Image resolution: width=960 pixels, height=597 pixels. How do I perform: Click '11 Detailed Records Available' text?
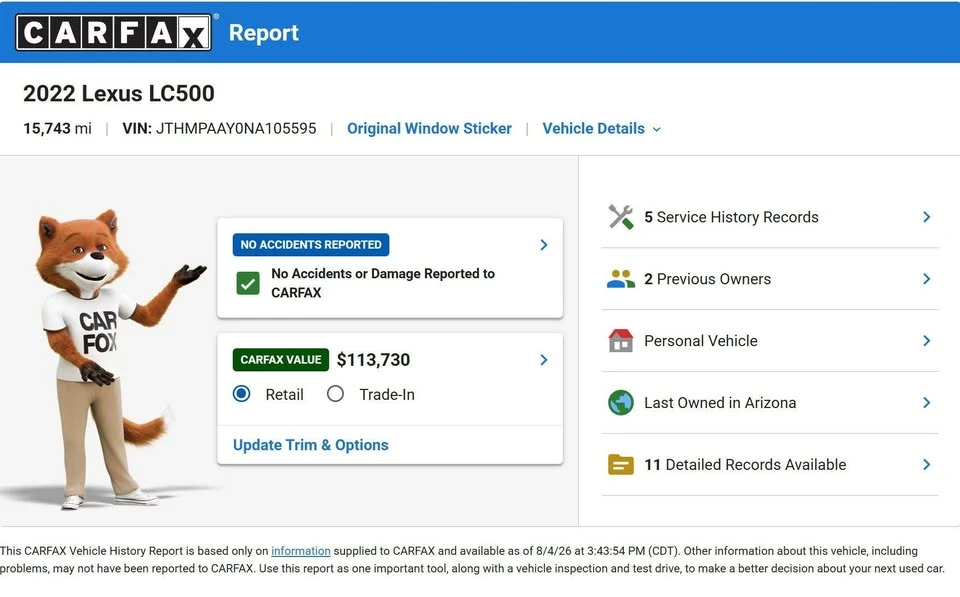pos(745,465)
